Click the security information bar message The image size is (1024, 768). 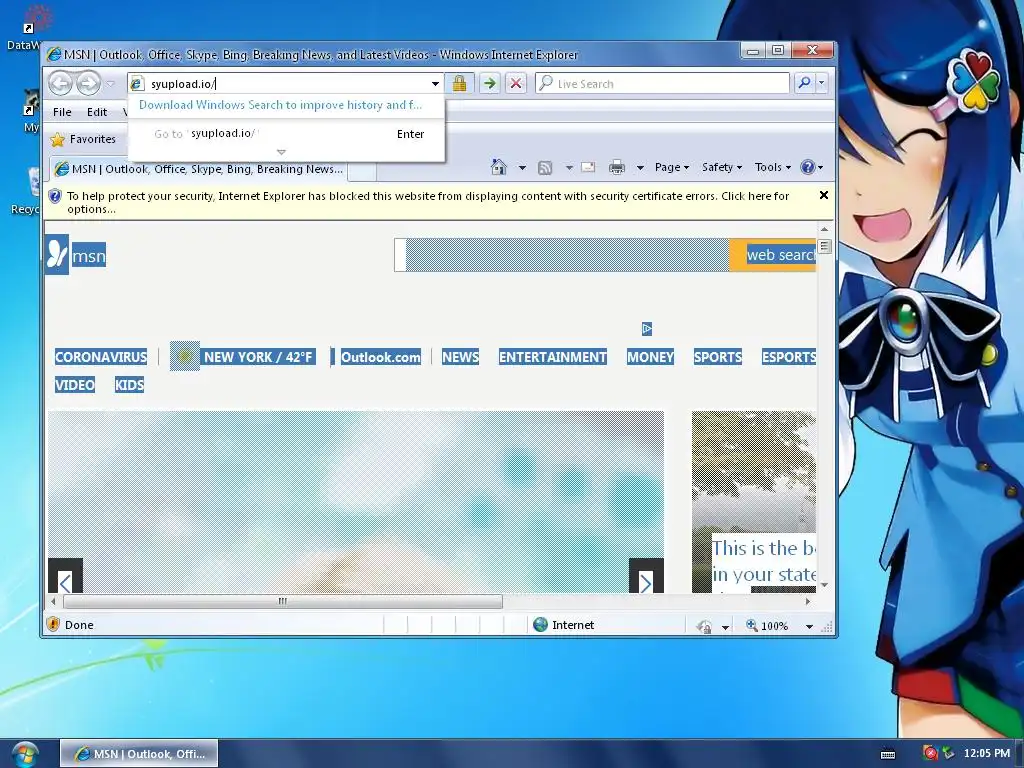point(428,202)
